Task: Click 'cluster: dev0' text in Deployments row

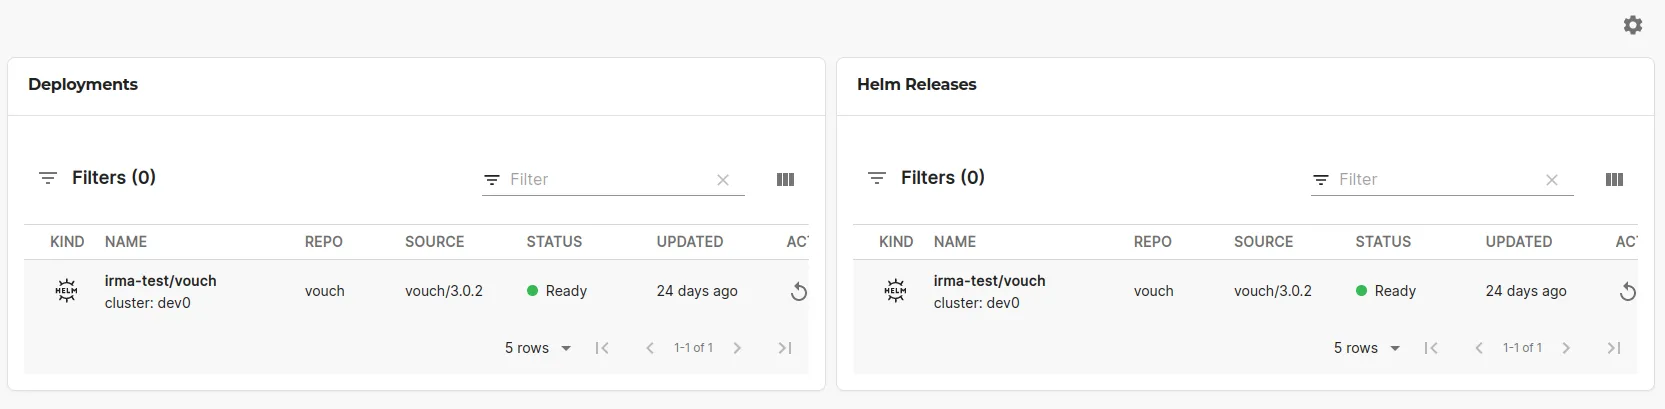Action: 147,303
